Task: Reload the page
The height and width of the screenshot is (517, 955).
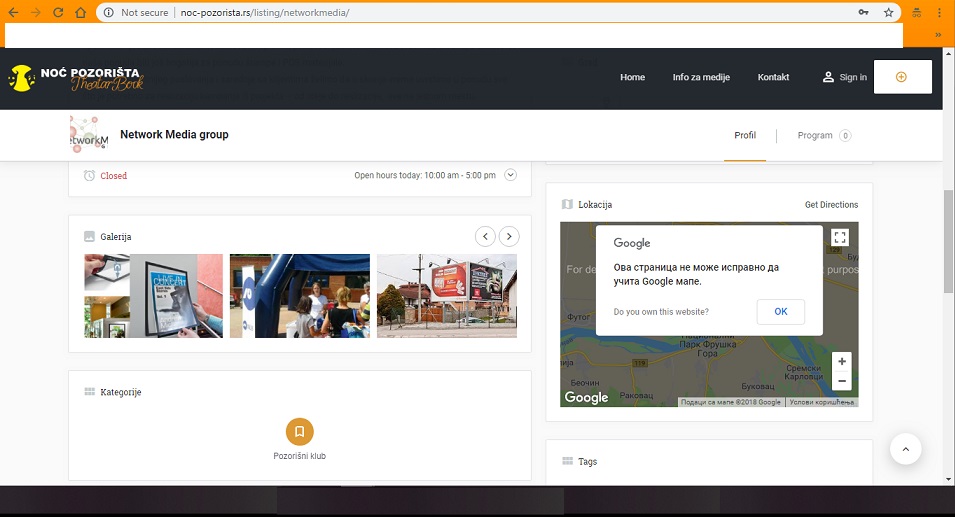Action: (x=58, y=12)
